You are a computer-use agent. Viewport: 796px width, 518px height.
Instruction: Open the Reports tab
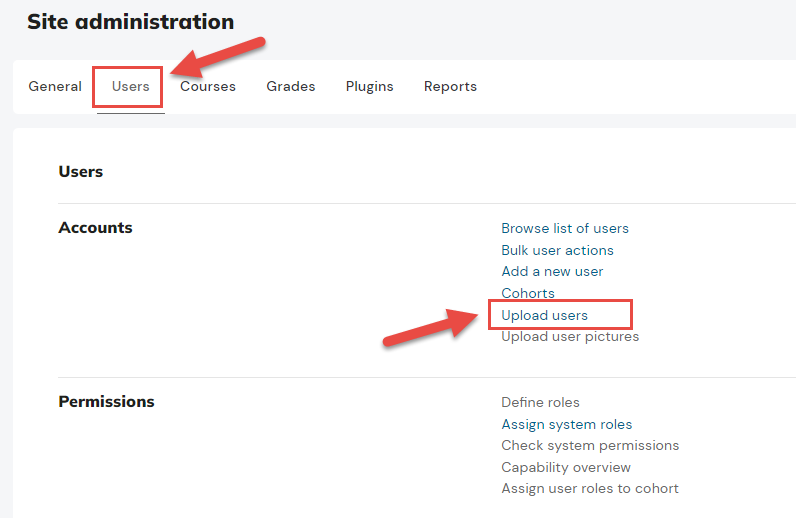(450, 86)
